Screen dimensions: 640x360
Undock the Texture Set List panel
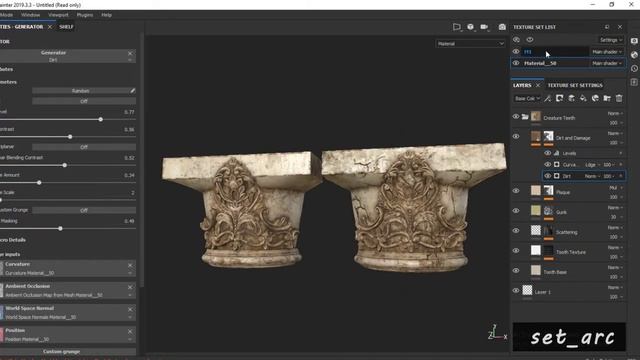[x=607, y=27]
